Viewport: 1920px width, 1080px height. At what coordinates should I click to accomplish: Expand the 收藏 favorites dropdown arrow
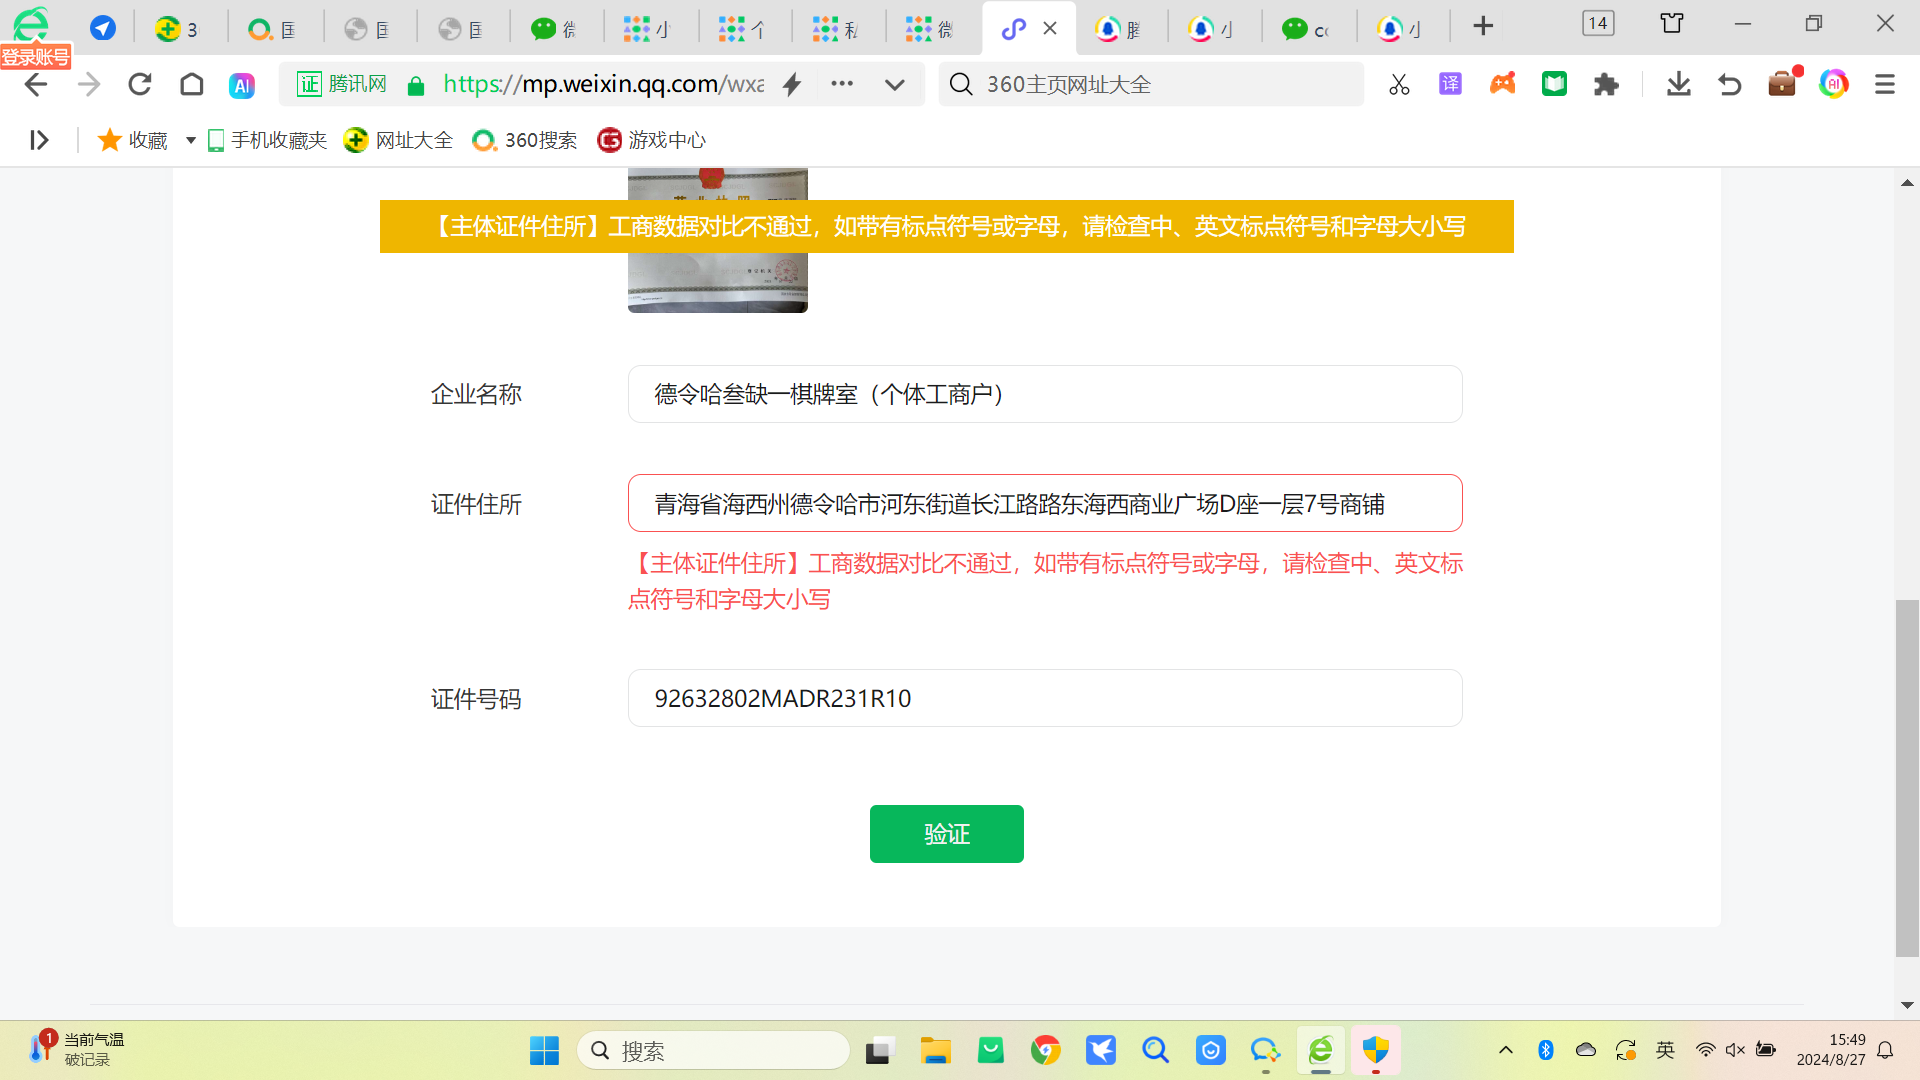190,140
